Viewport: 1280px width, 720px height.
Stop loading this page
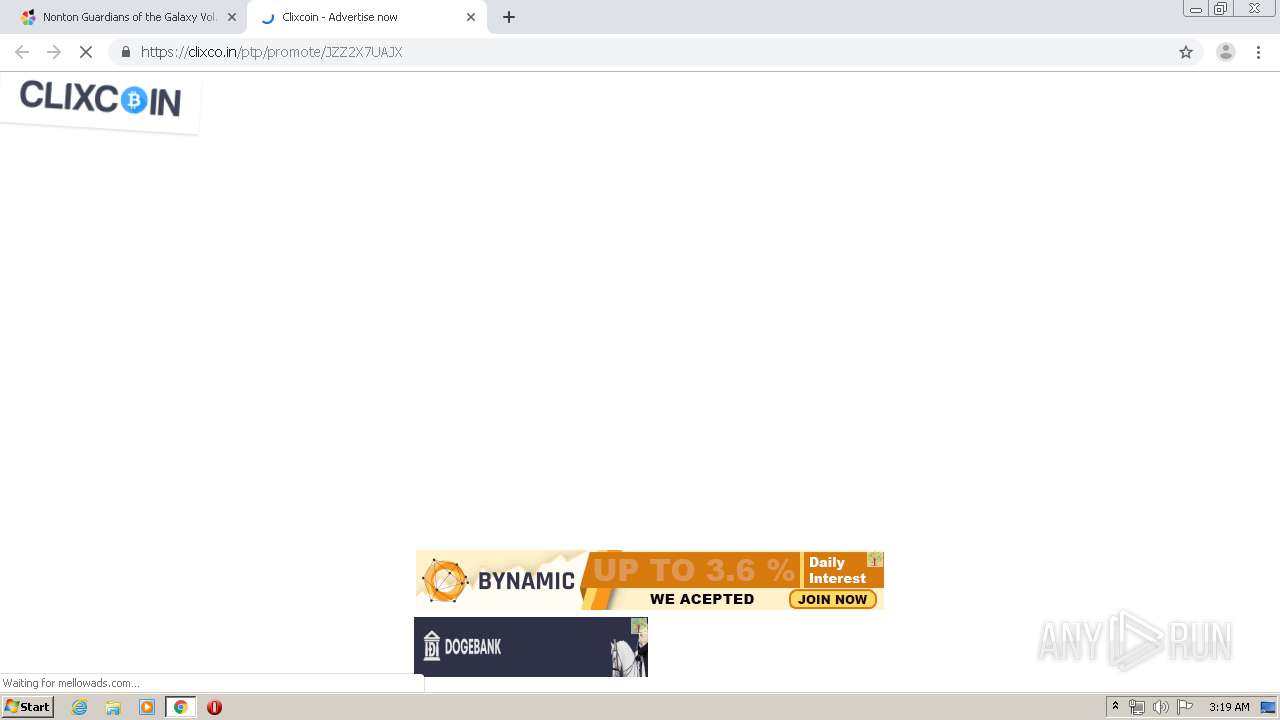coord(86,52)
